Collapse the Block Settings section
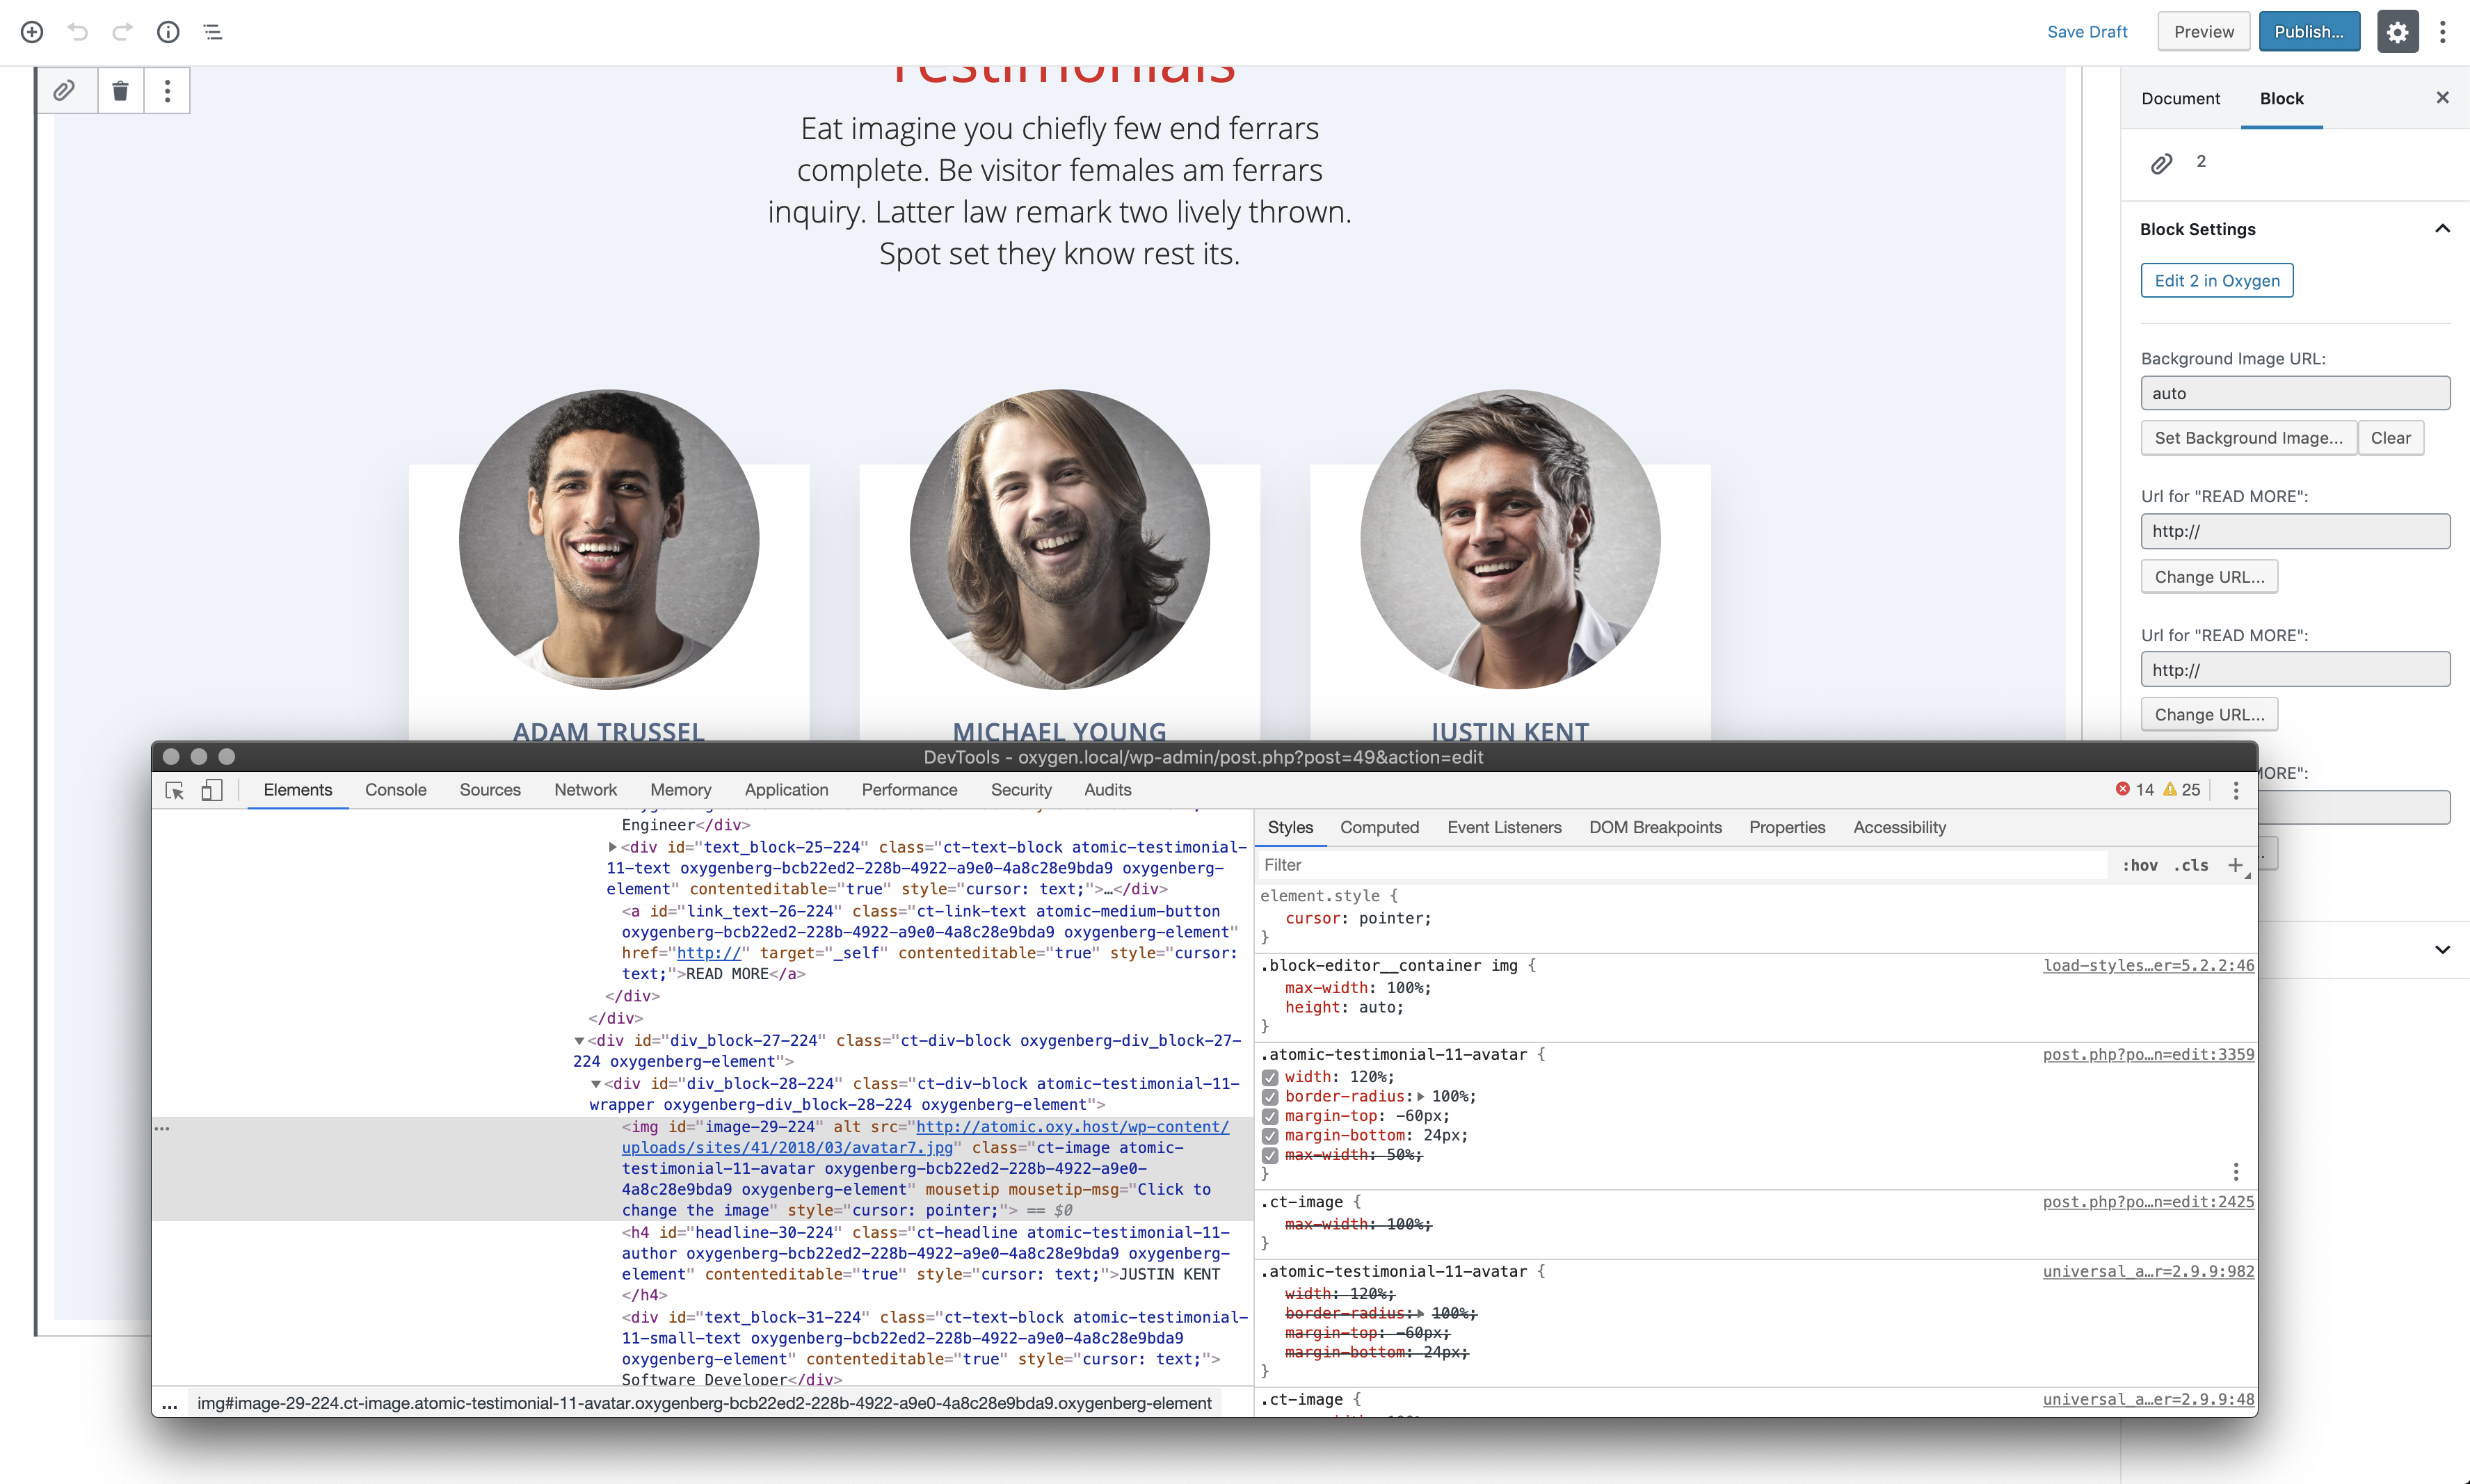 click(2443, 229)
